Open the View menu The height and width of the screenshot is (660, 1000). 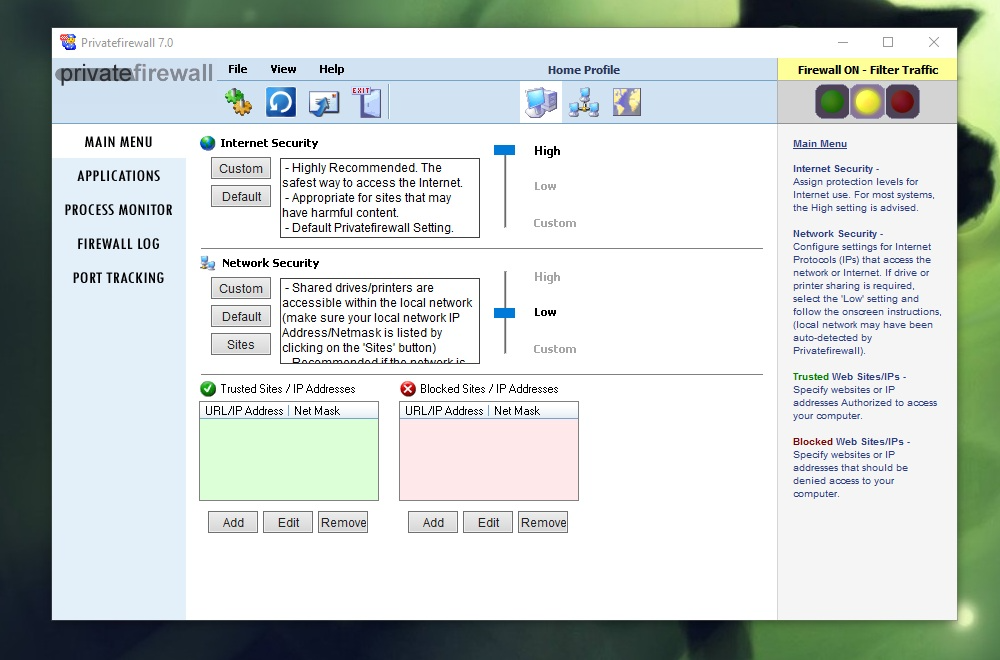click(283, 69)
